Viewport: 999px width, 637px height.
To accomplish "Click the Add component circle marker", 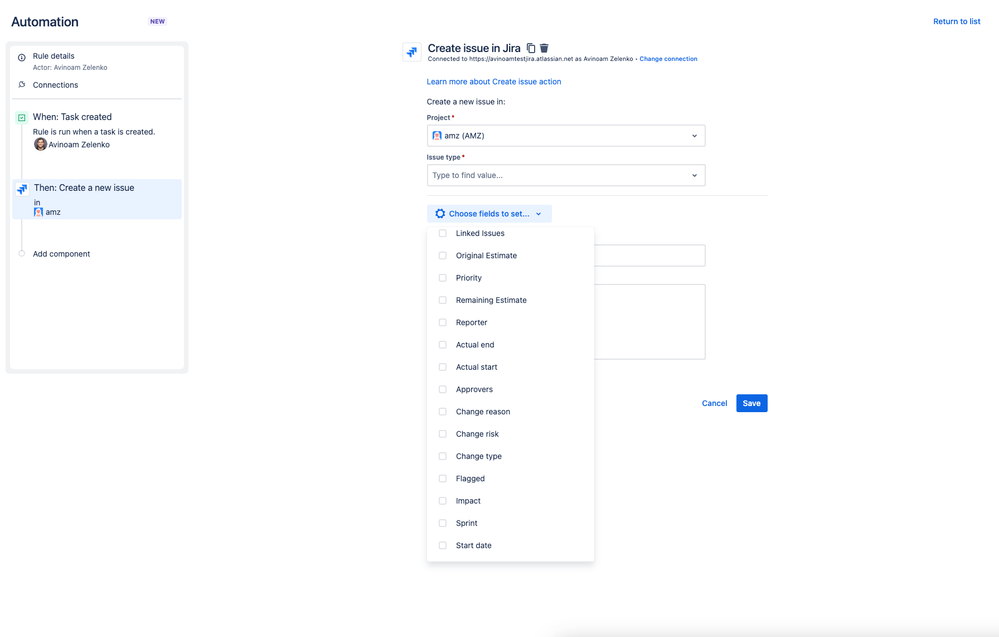I will point(22,254).
